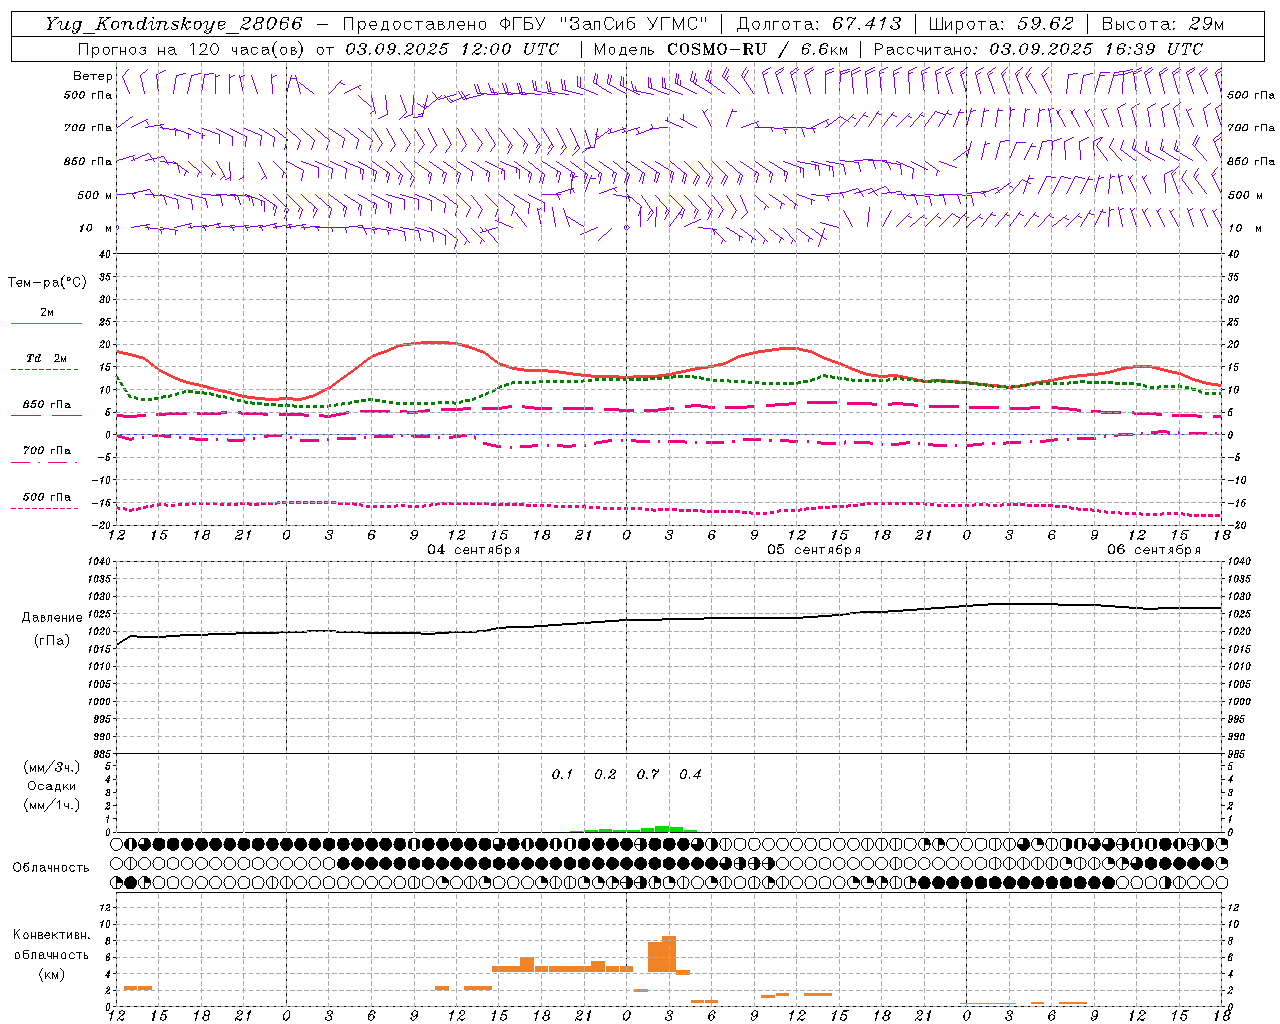Click green dashed line sample under 'Td 2м'
The image size is (1280, 1024).
click(46, 370)
